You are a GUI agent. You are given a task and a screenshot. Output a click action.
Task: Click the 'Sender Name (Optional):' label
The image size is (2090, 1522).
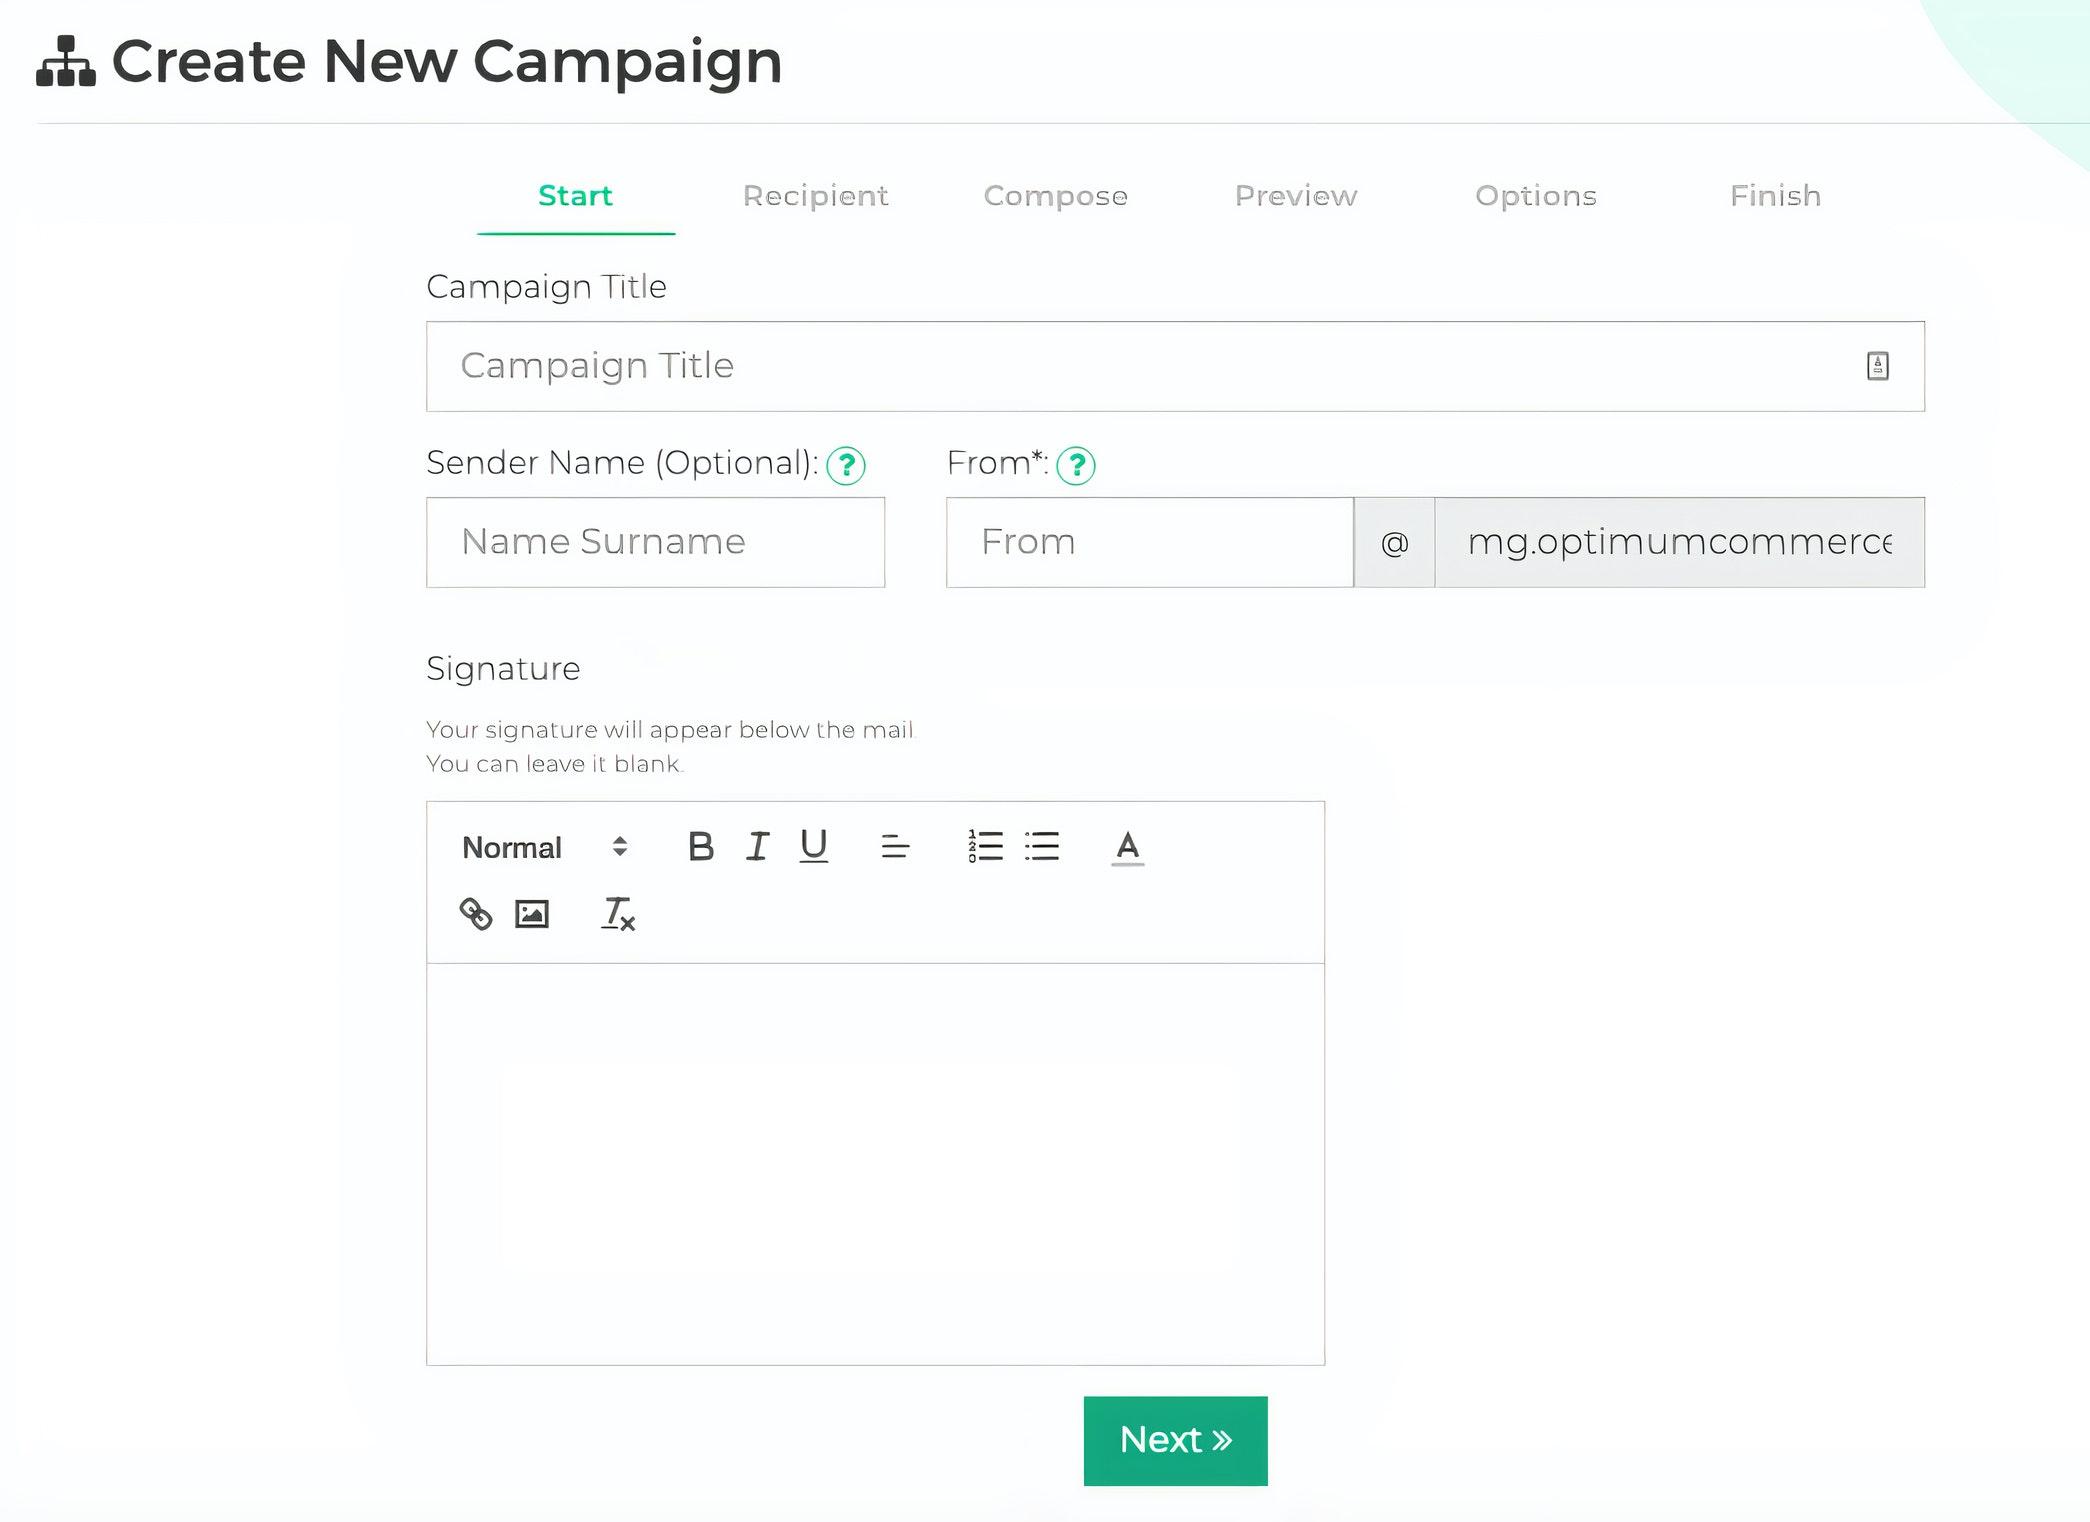[623, 463]
